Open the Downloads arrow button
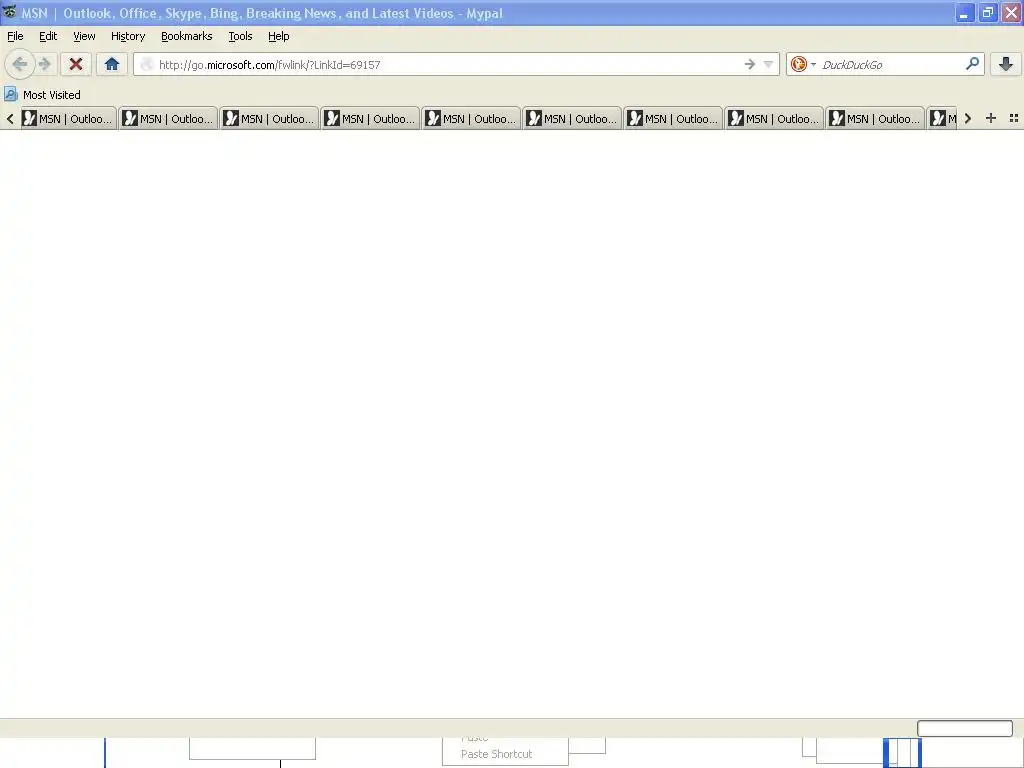Screen dimensions: 1024x768 (1006, 64)
